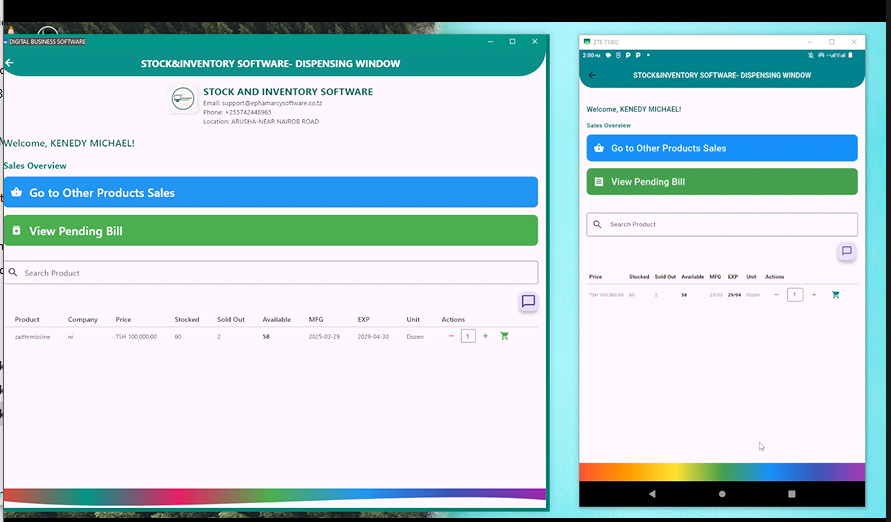Tap Android recent apps square button
Viewport: 891px width, 522px height.
[791, 494]
